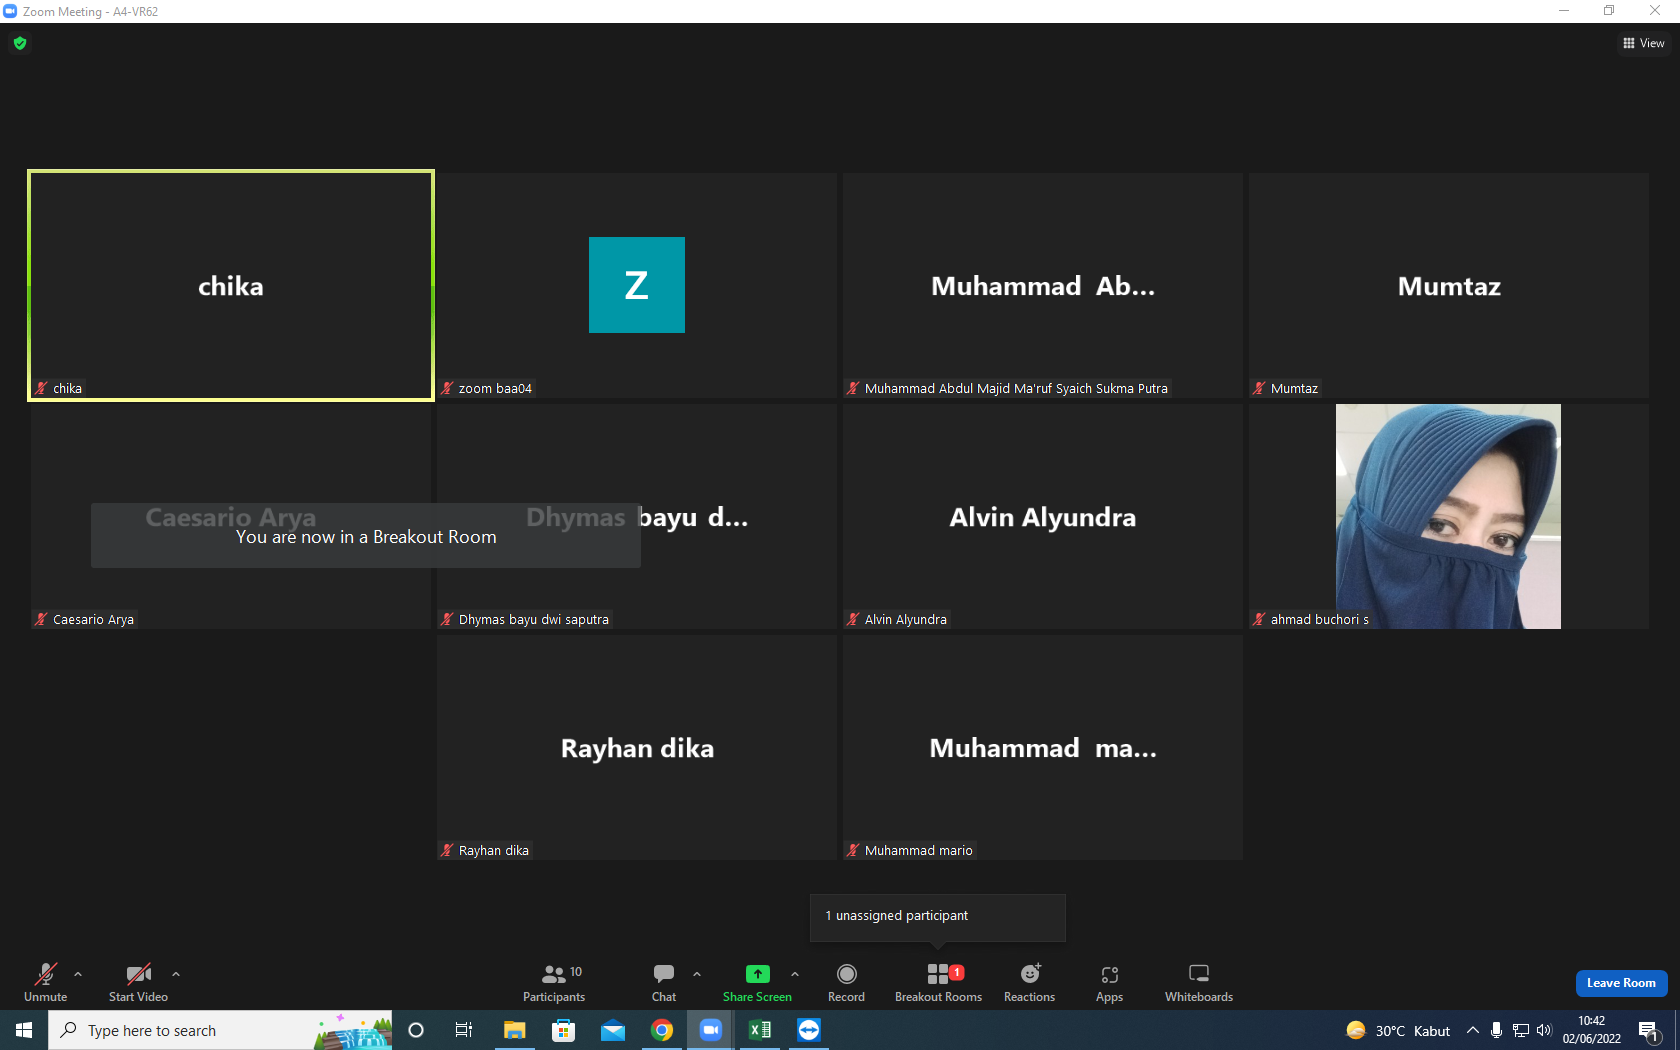Open the notification center
Image resolution: width=1680 pixels, height=1050 pixels.
point(1649,1030)
